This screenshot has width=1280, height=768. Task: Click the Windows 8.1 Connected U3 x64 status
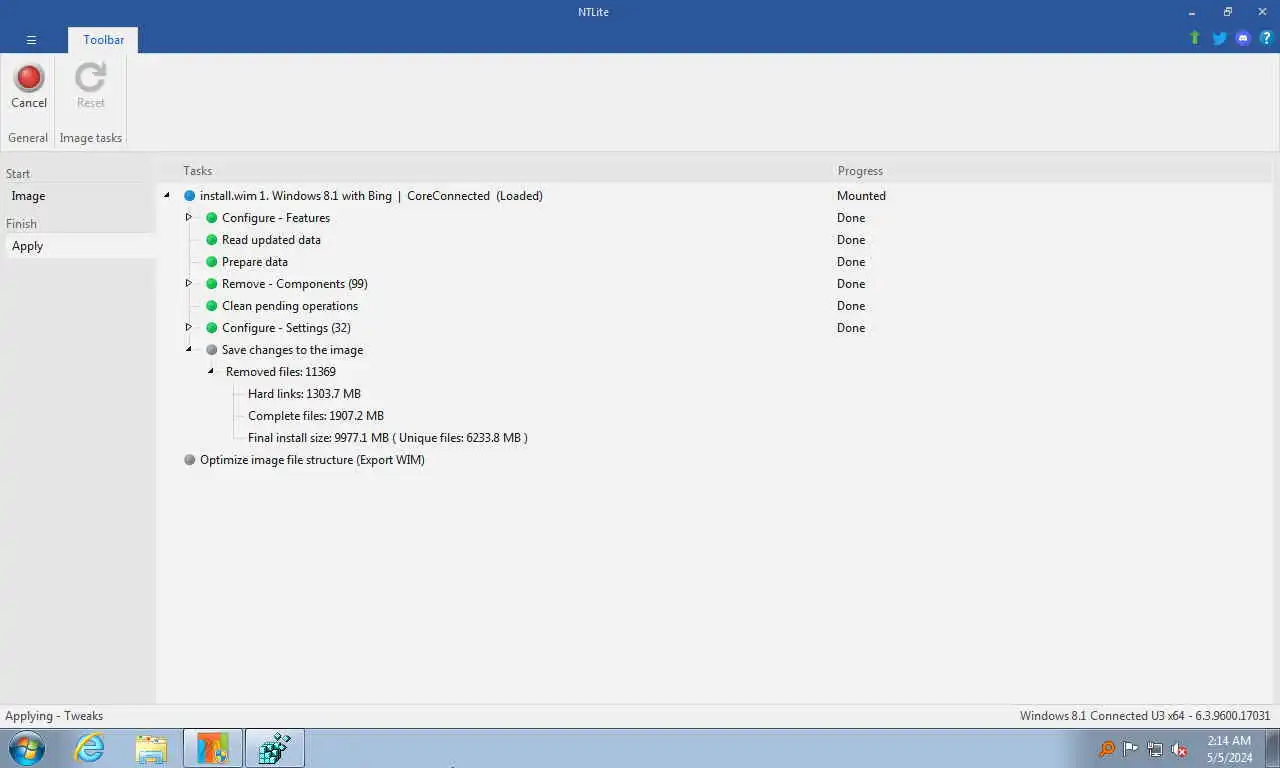pos(1145,716)
